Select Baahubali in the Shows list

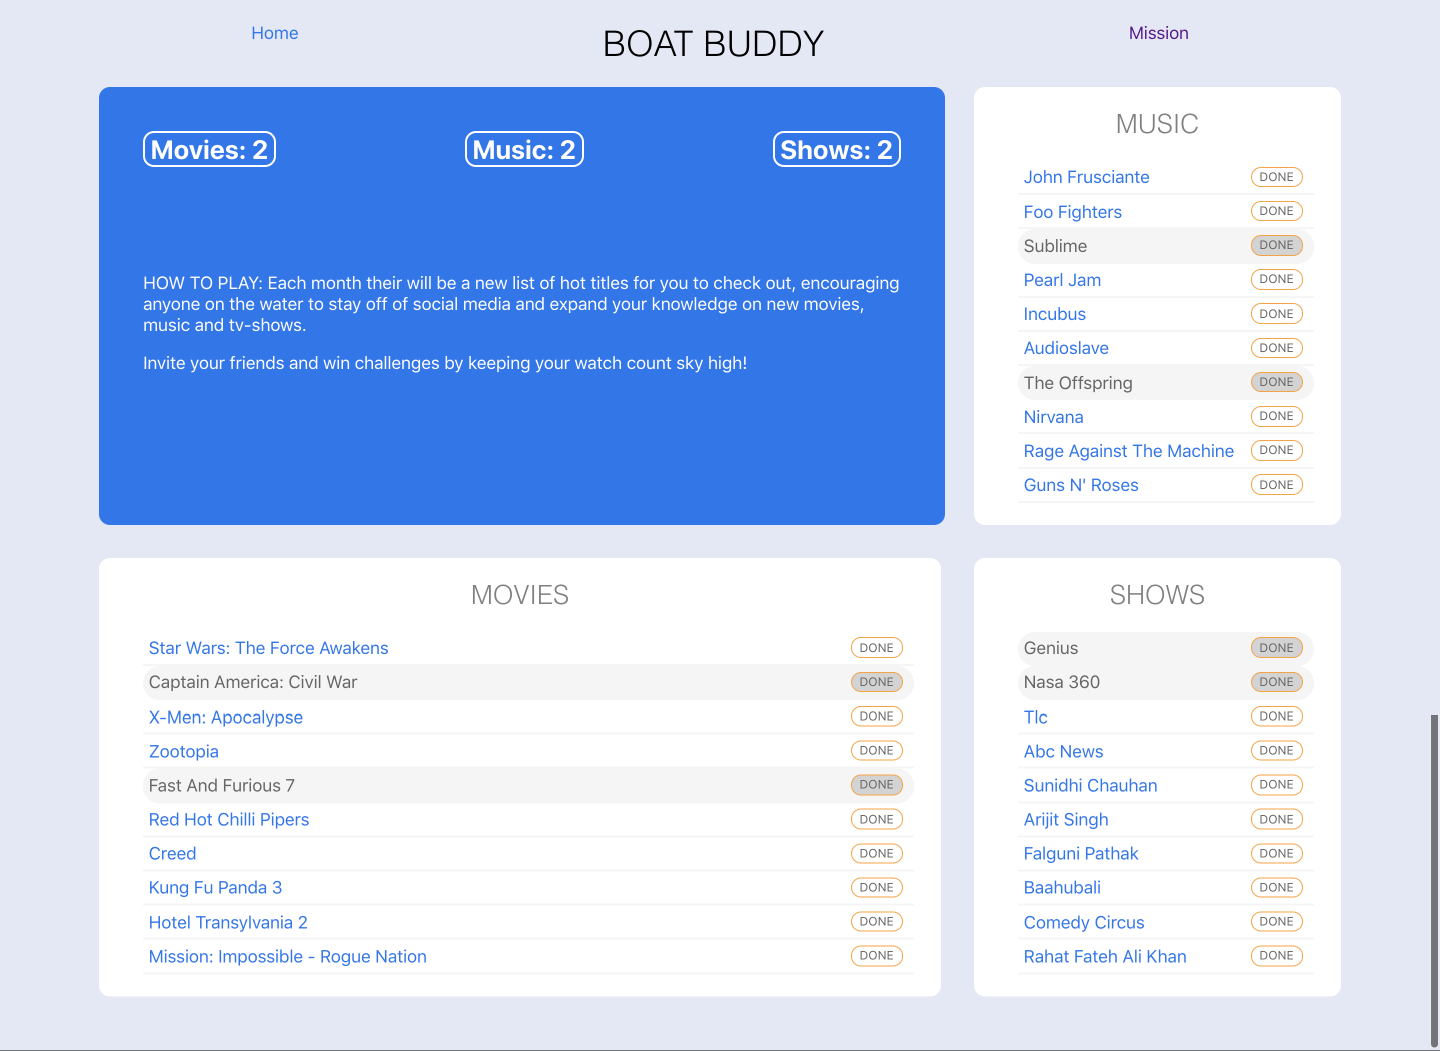[x=1062, y=887]
